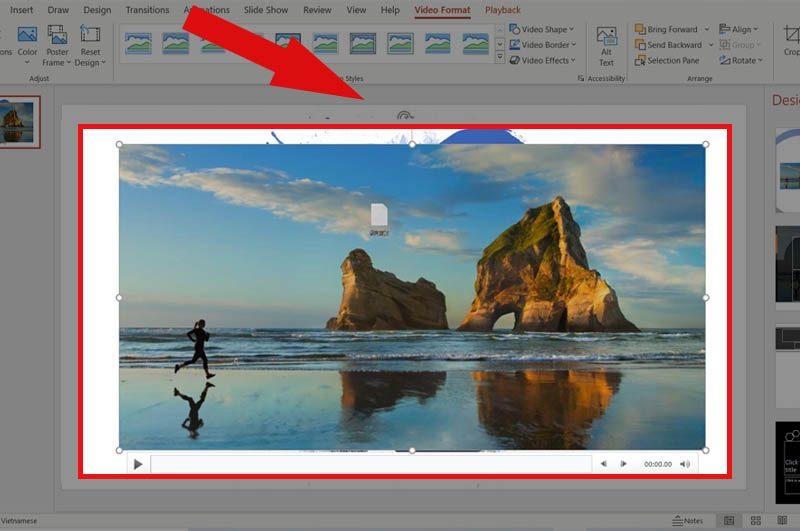Image resolution: width=800 pixels, height=531 pixels.
Task: Expand the Rotate options menu
Action: (x=741, y=61)
